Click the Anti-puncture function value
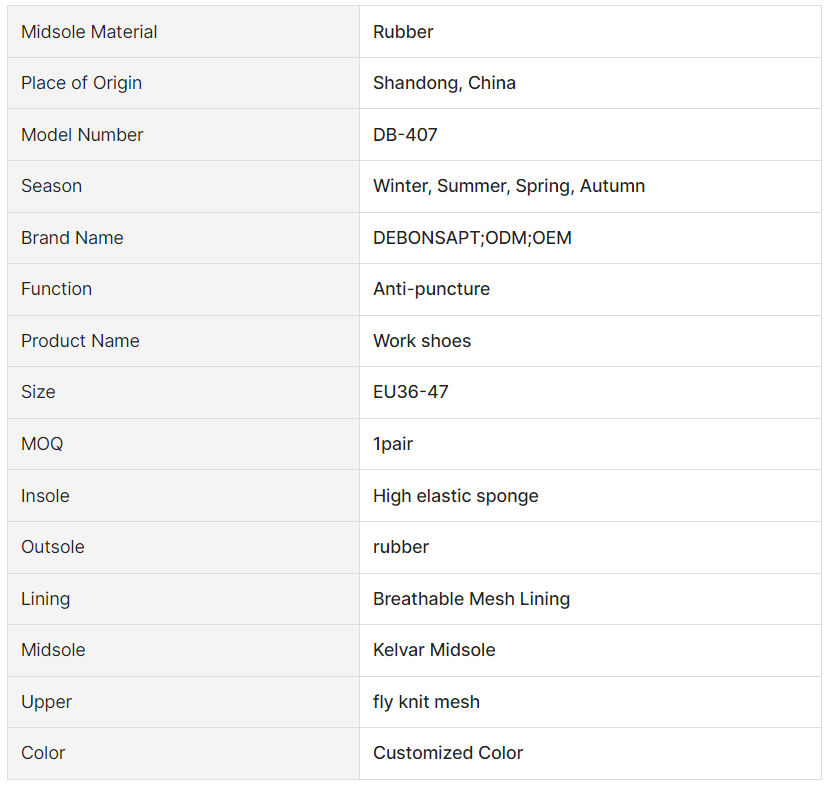The image size is (826, 786). (x=431, y=289)
